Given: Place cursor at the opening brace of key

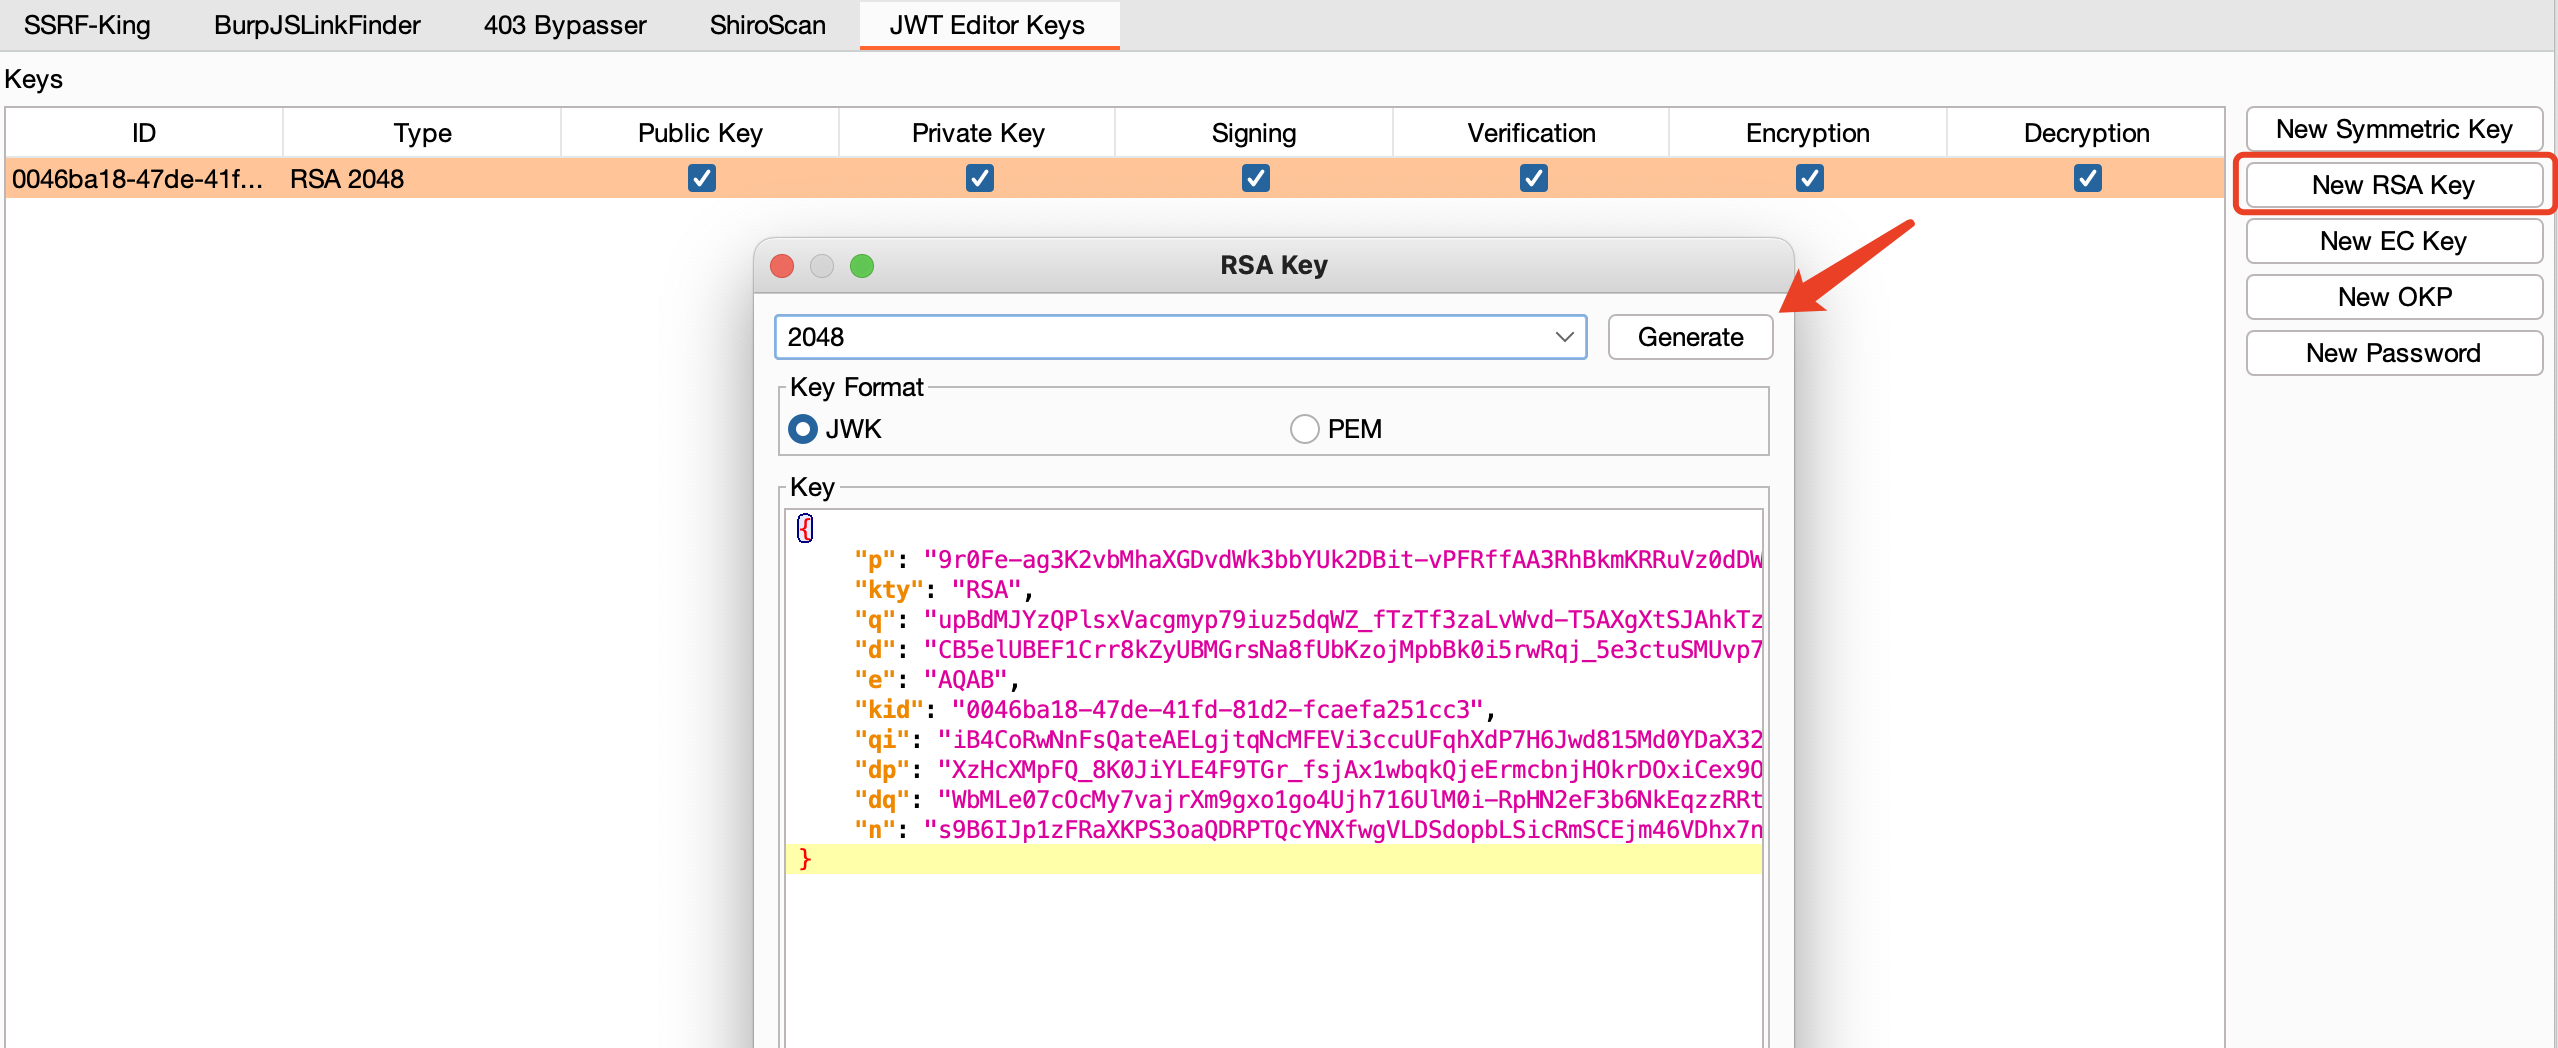Looking at the screenshot, I should [x=805, y=528].
